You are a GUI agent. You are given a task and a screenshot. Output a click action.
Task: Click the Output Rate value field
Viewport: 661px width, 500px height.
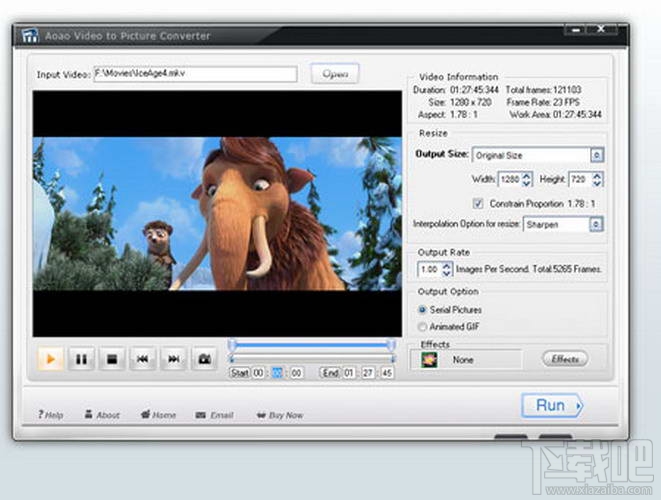point(430,269)
